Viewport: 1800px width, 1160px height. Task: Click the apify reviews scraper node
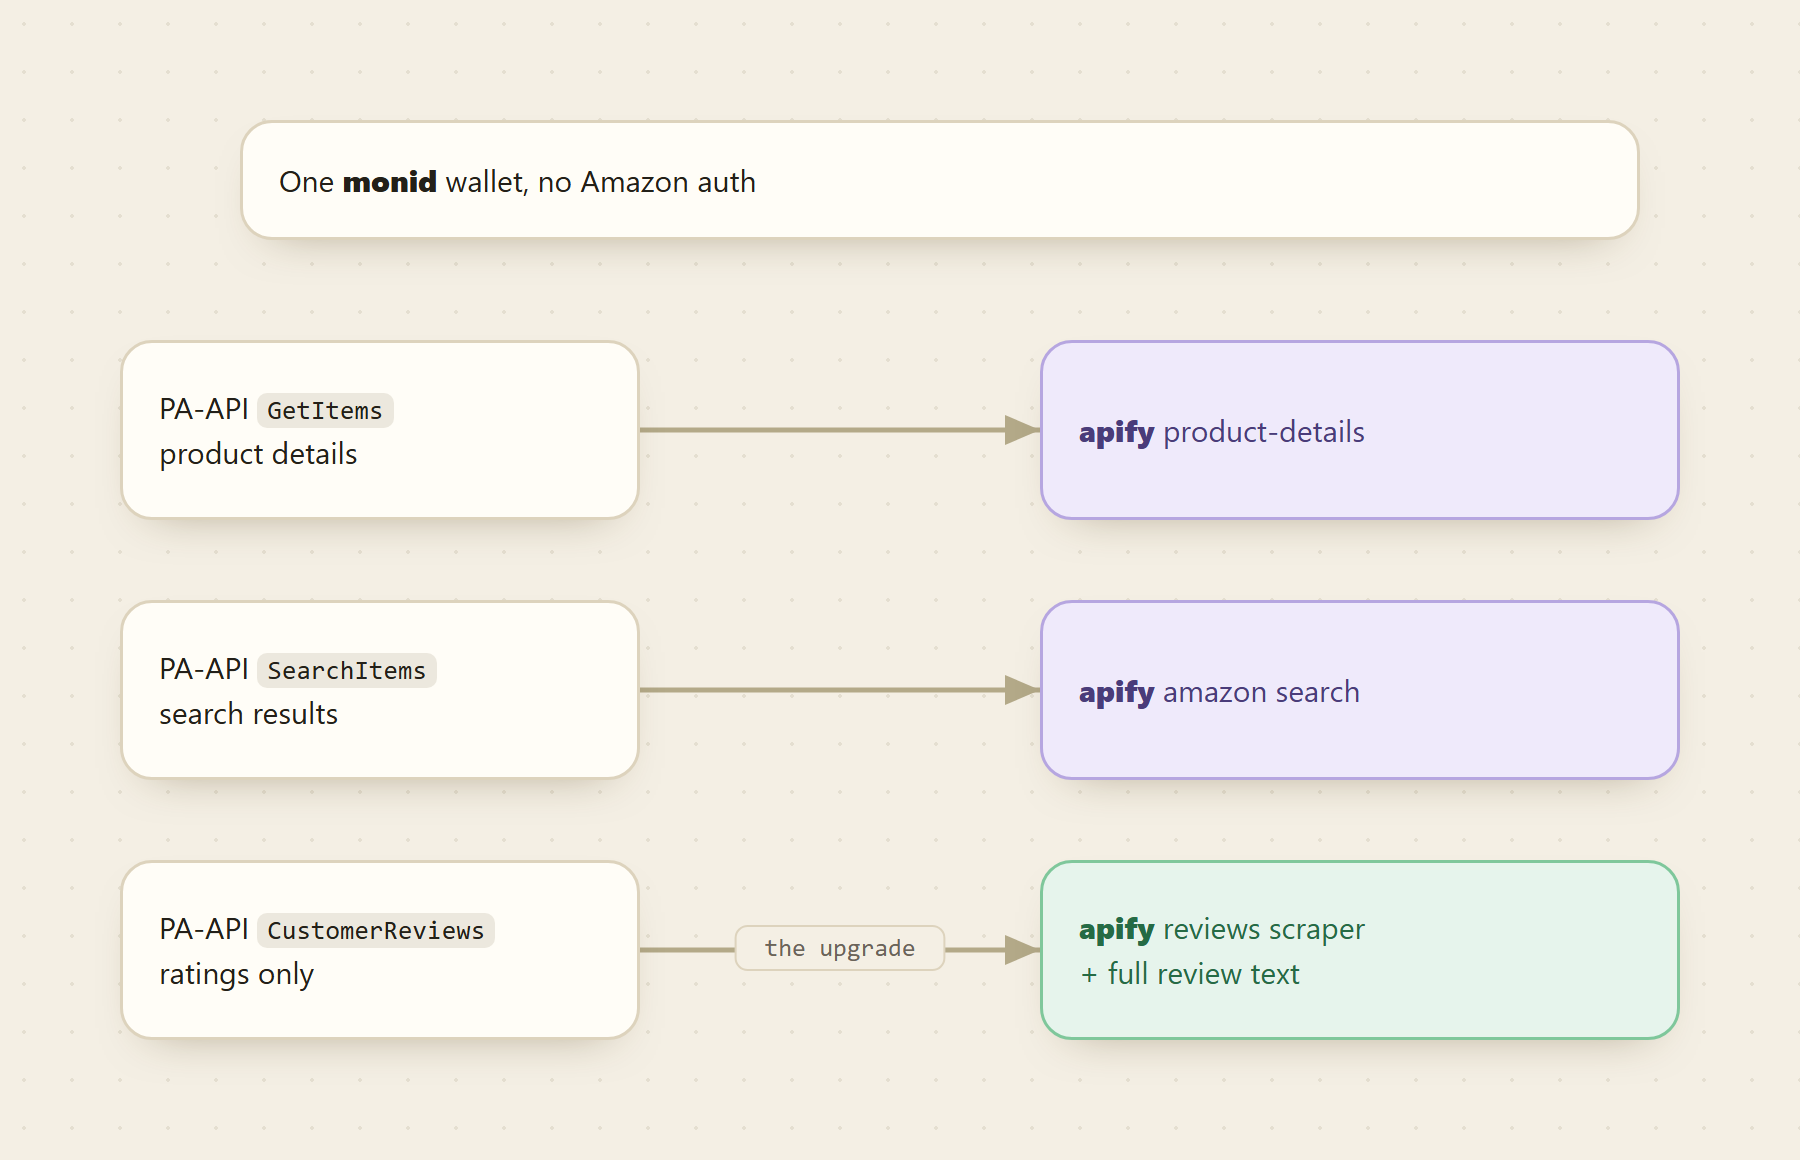(1359, 950)
